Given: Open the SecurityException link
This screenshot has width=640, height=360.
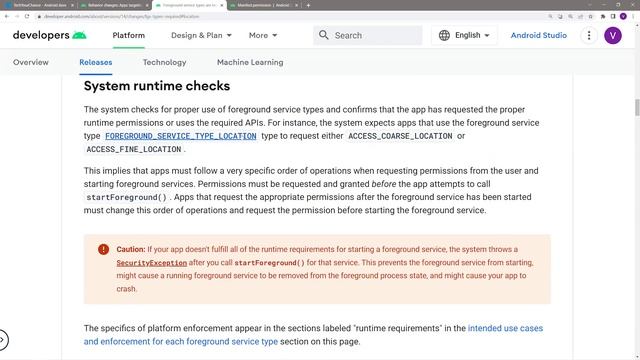Looking at the screenshot, I should [x=151, y=263].
